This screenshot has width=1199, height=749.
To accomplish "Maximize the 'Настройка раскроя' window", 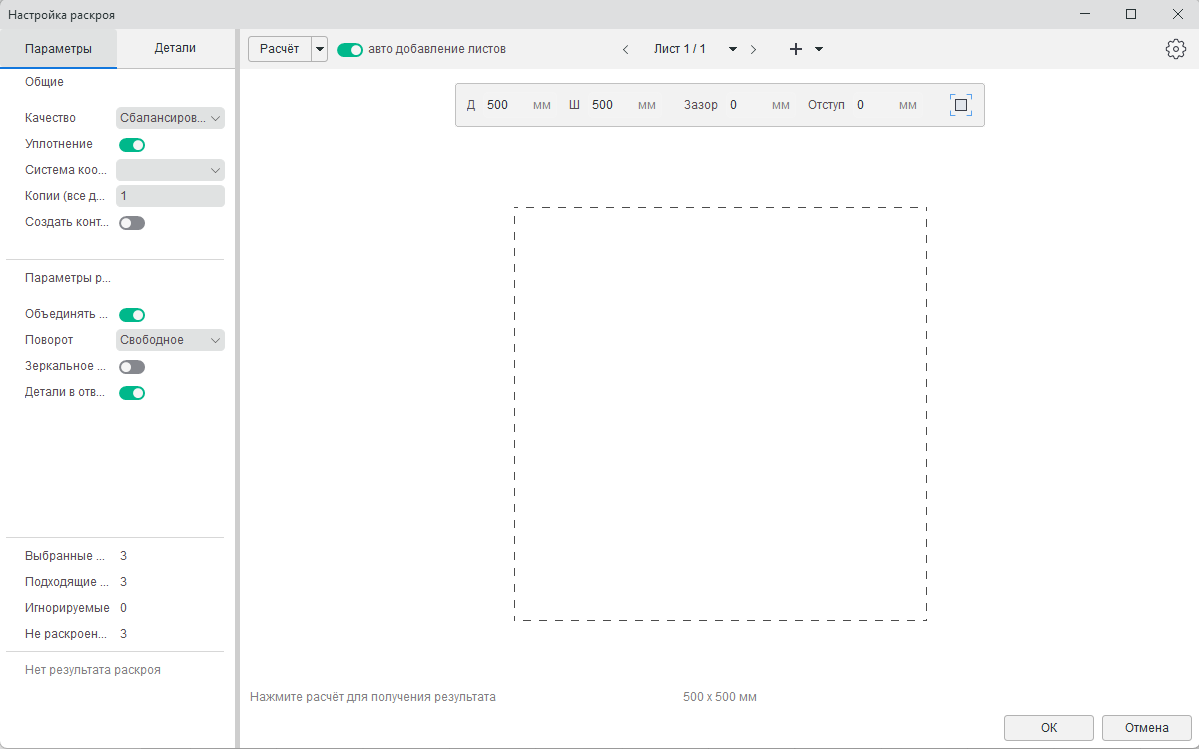I will pyautogui.click(x=1131, y=15).
